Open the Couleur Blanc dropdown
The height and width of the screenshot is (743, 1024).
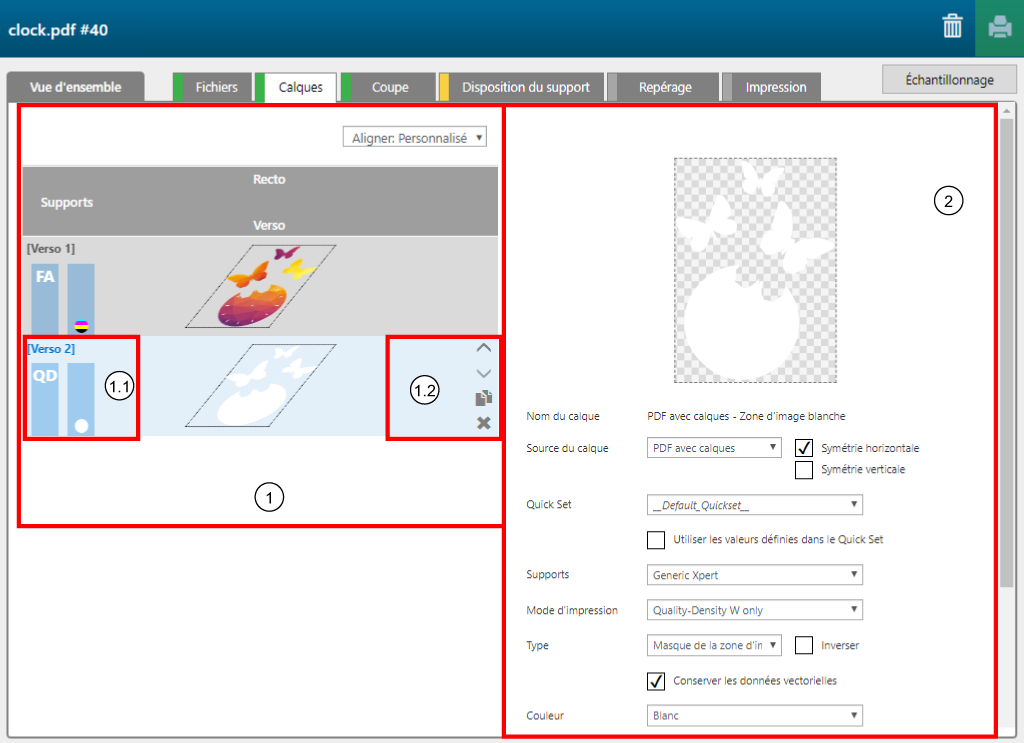click(x=755, y=716)
